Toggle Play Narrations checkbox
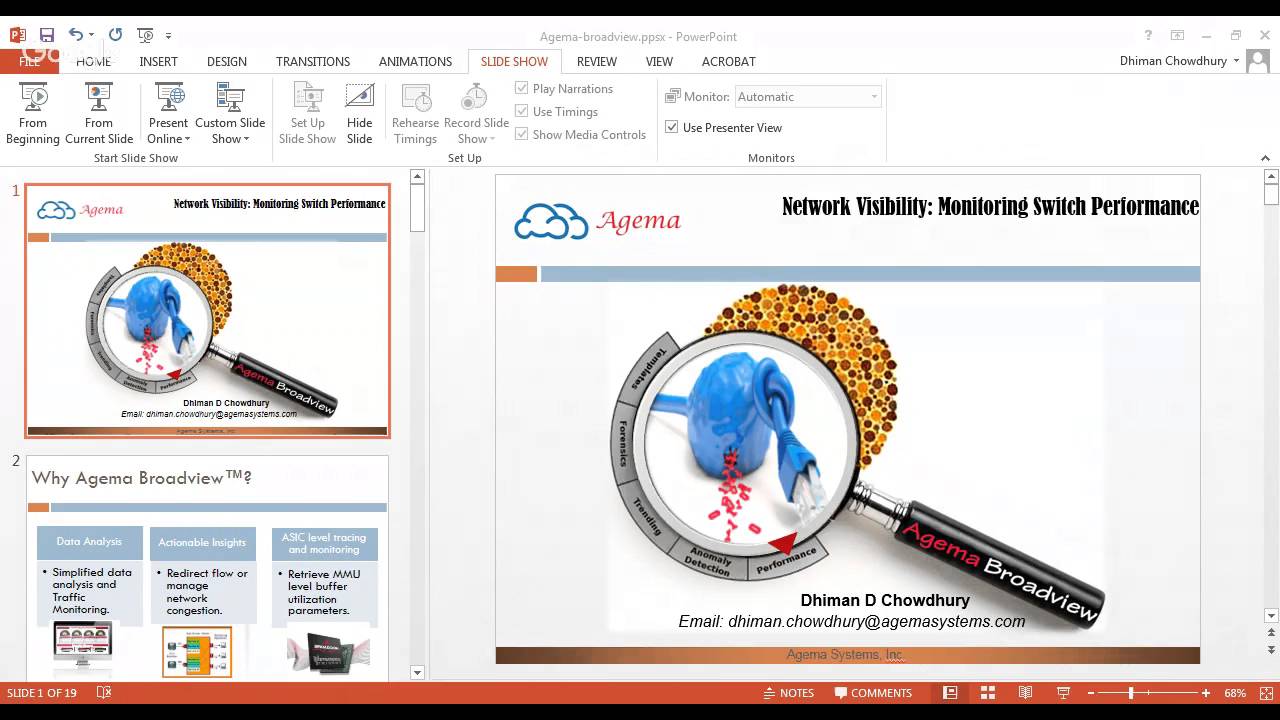Image resolution: width=1280 pixels, height=720 pixels. pos(522,88)
